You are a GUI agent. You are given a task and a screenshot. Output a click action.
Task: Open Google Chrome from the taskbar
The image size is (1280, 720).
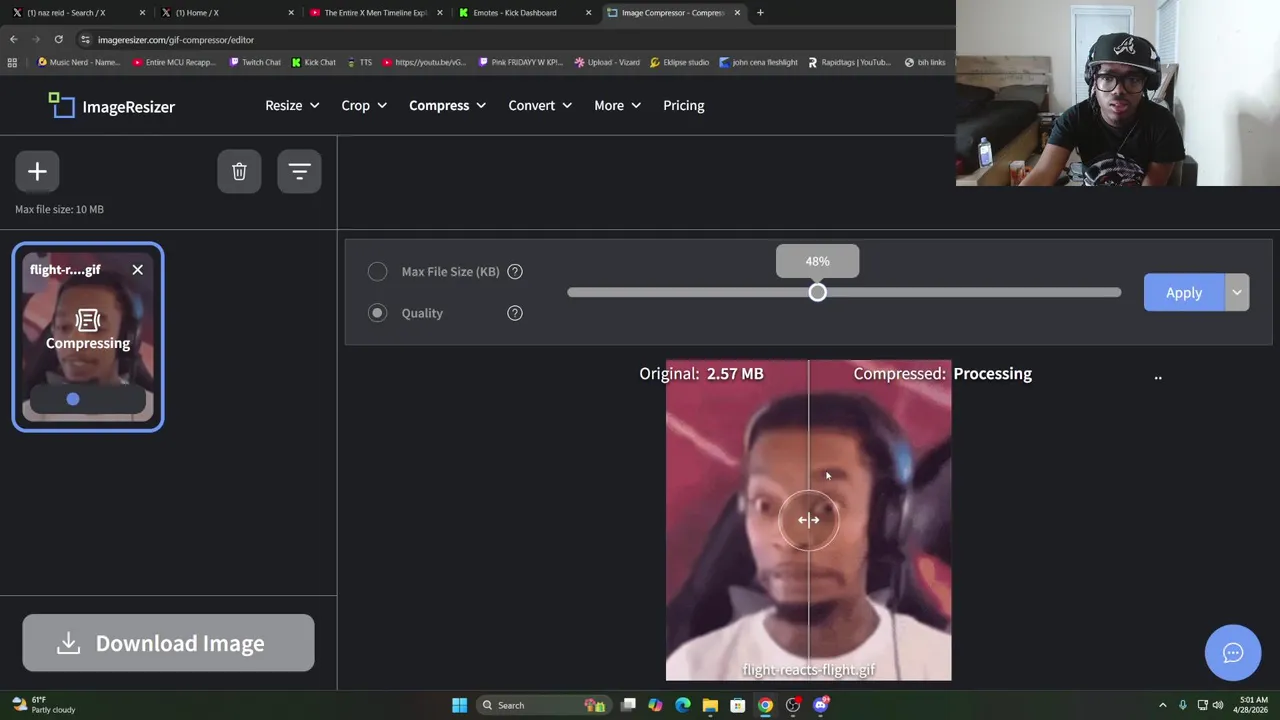point(765,705)
